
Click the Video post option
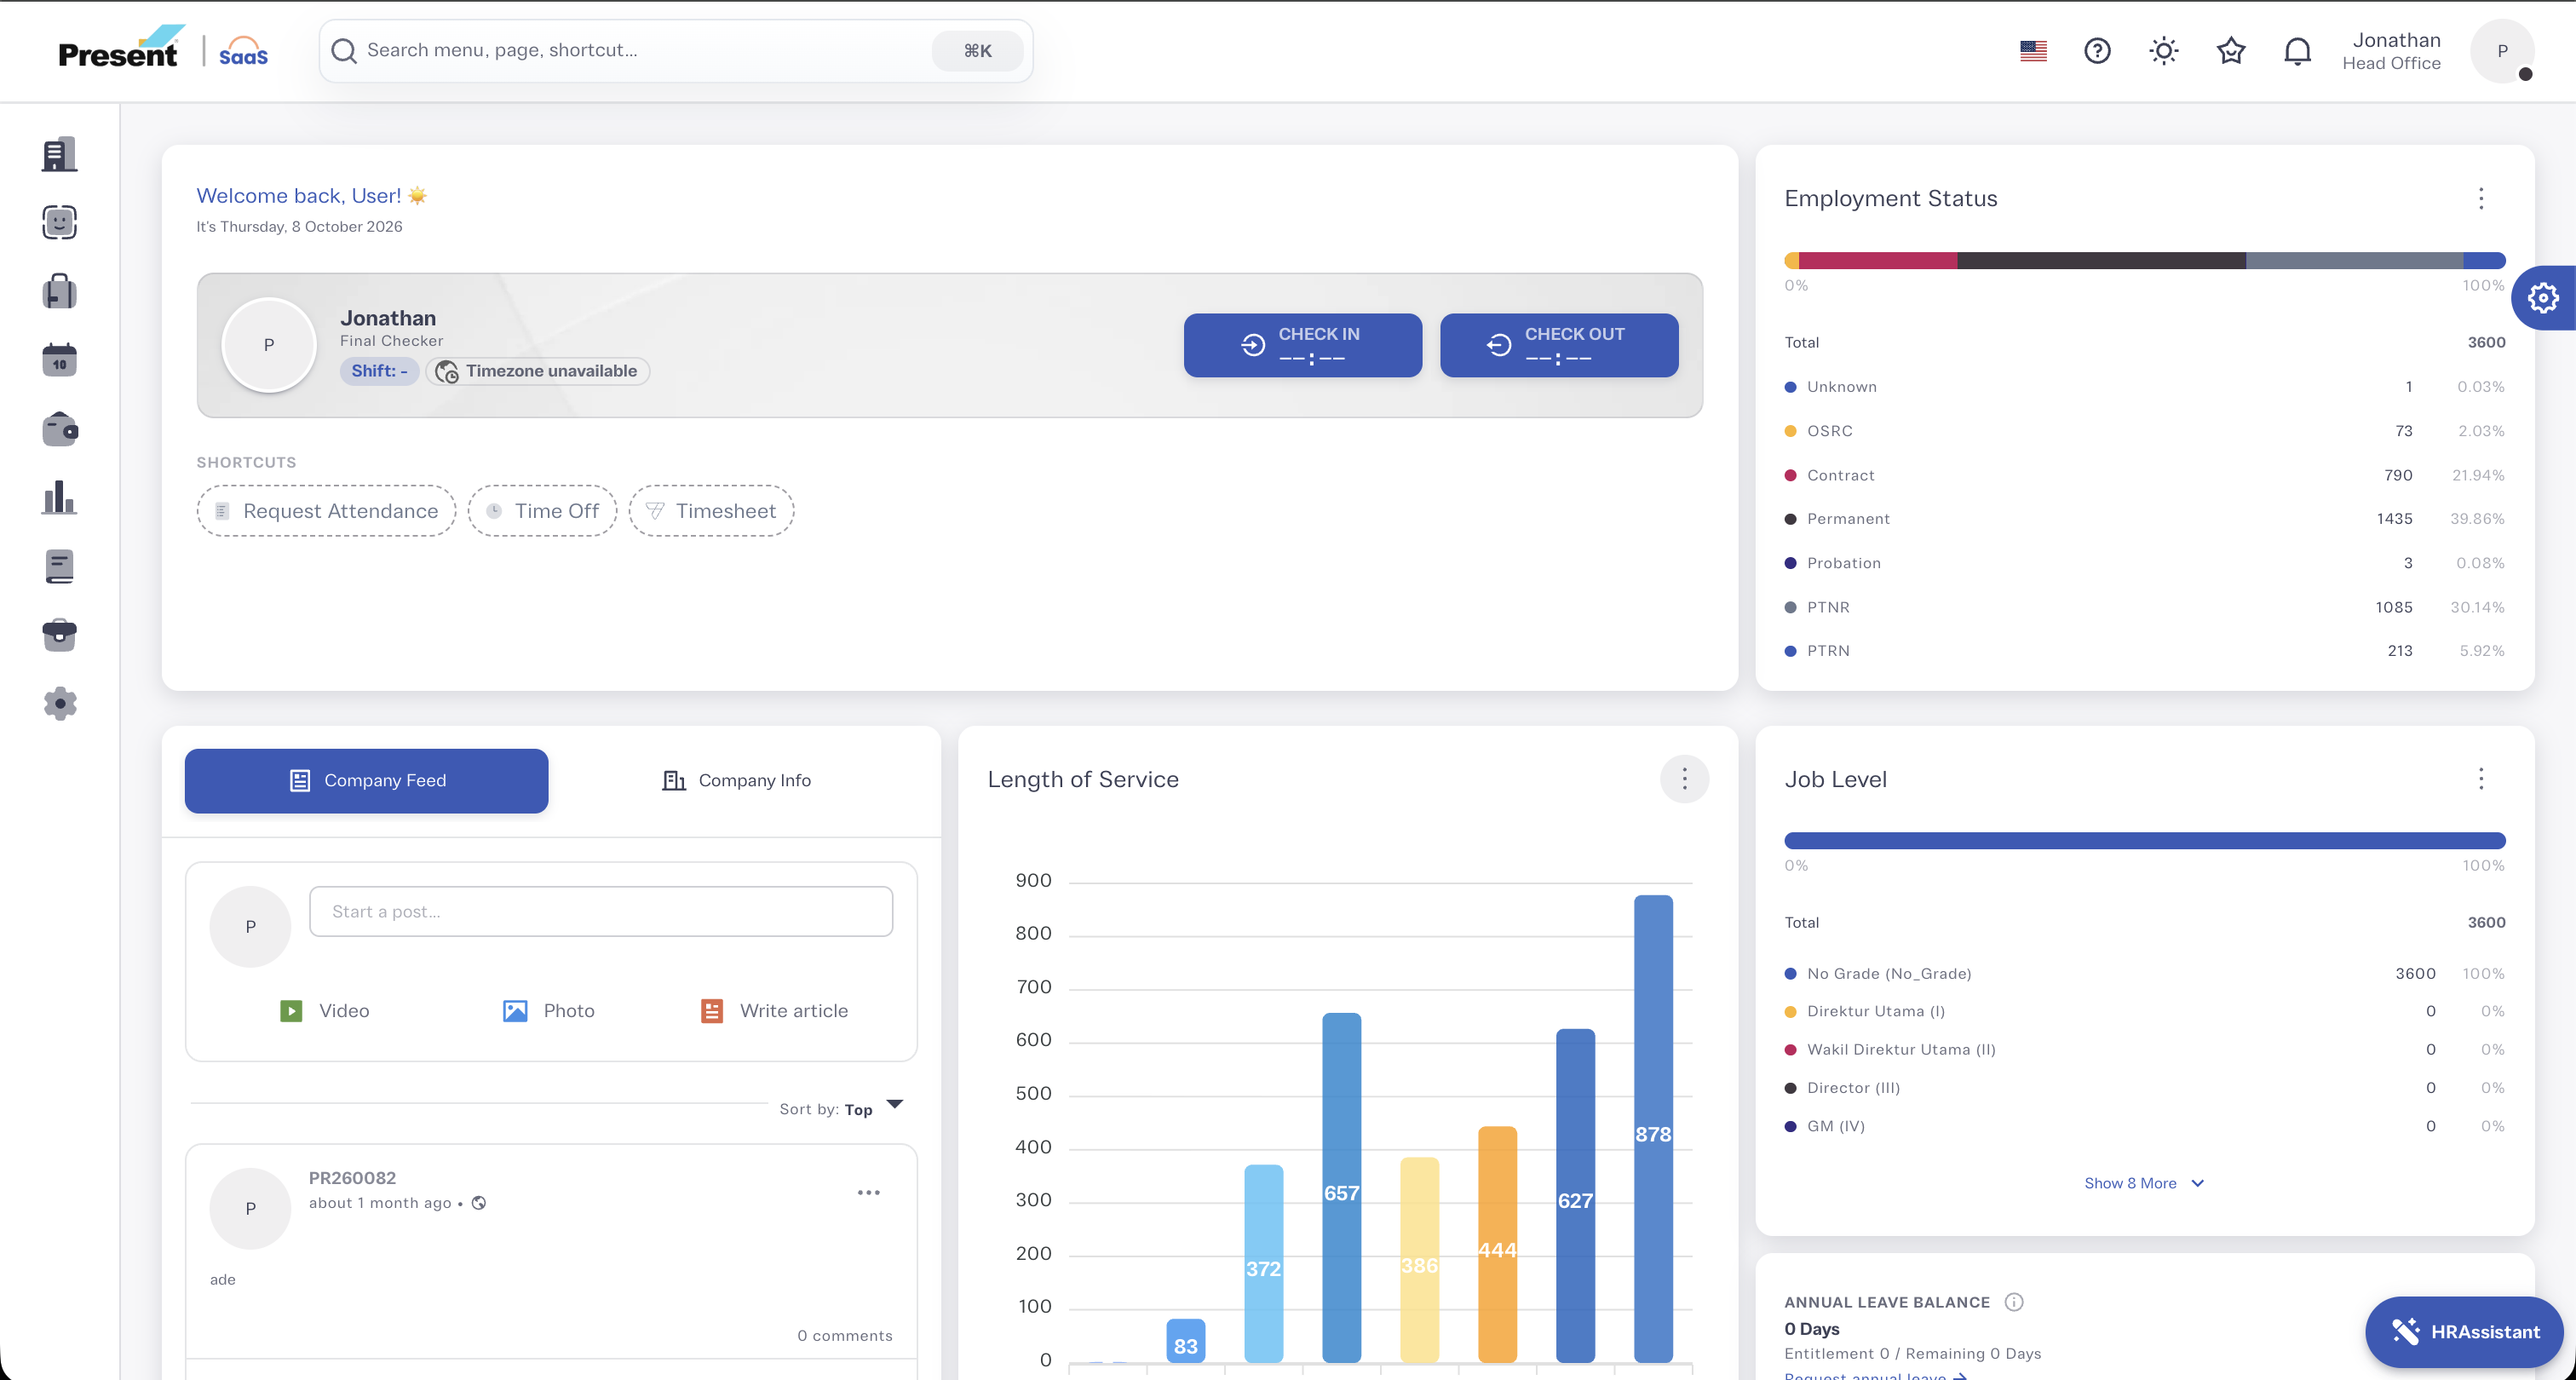(324, 1011)
